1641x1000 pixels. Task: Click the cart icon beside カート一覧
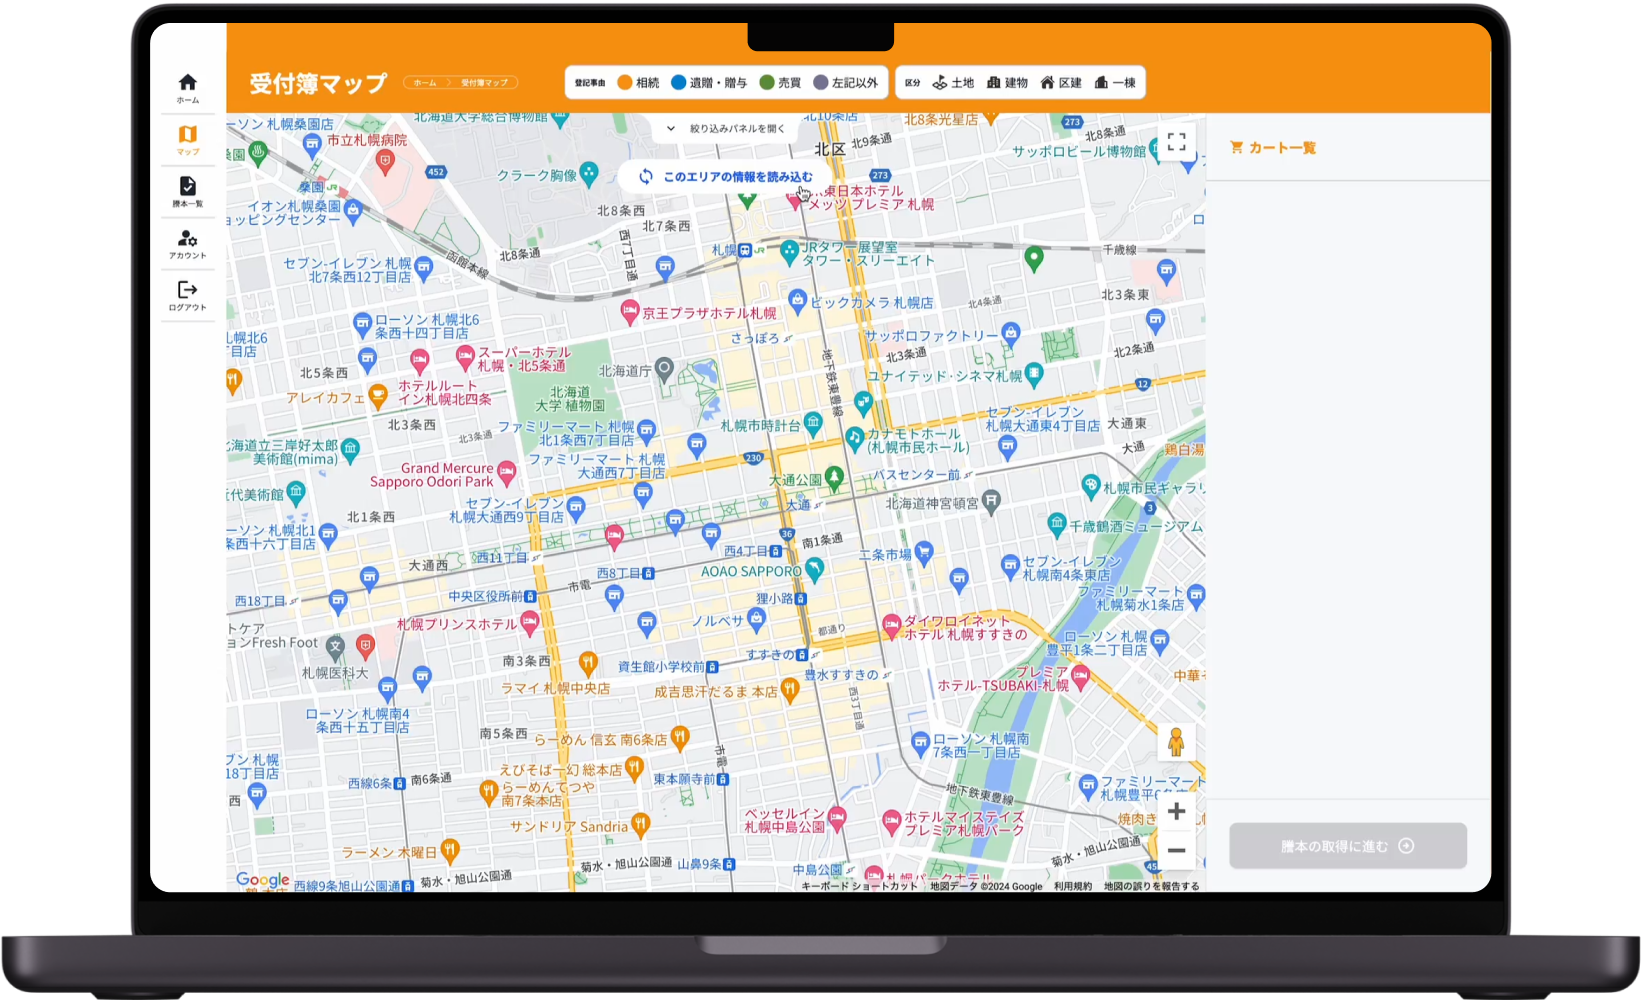tap(1236, 148)
